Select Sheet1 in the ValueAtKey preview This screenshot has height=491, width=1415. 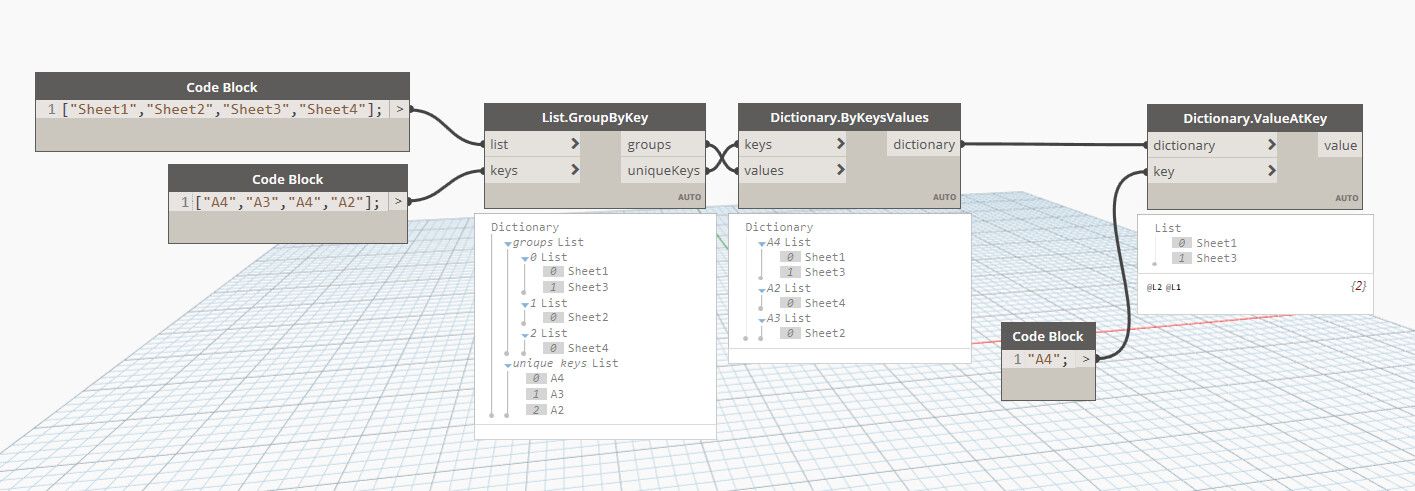tap(1216, 243)
